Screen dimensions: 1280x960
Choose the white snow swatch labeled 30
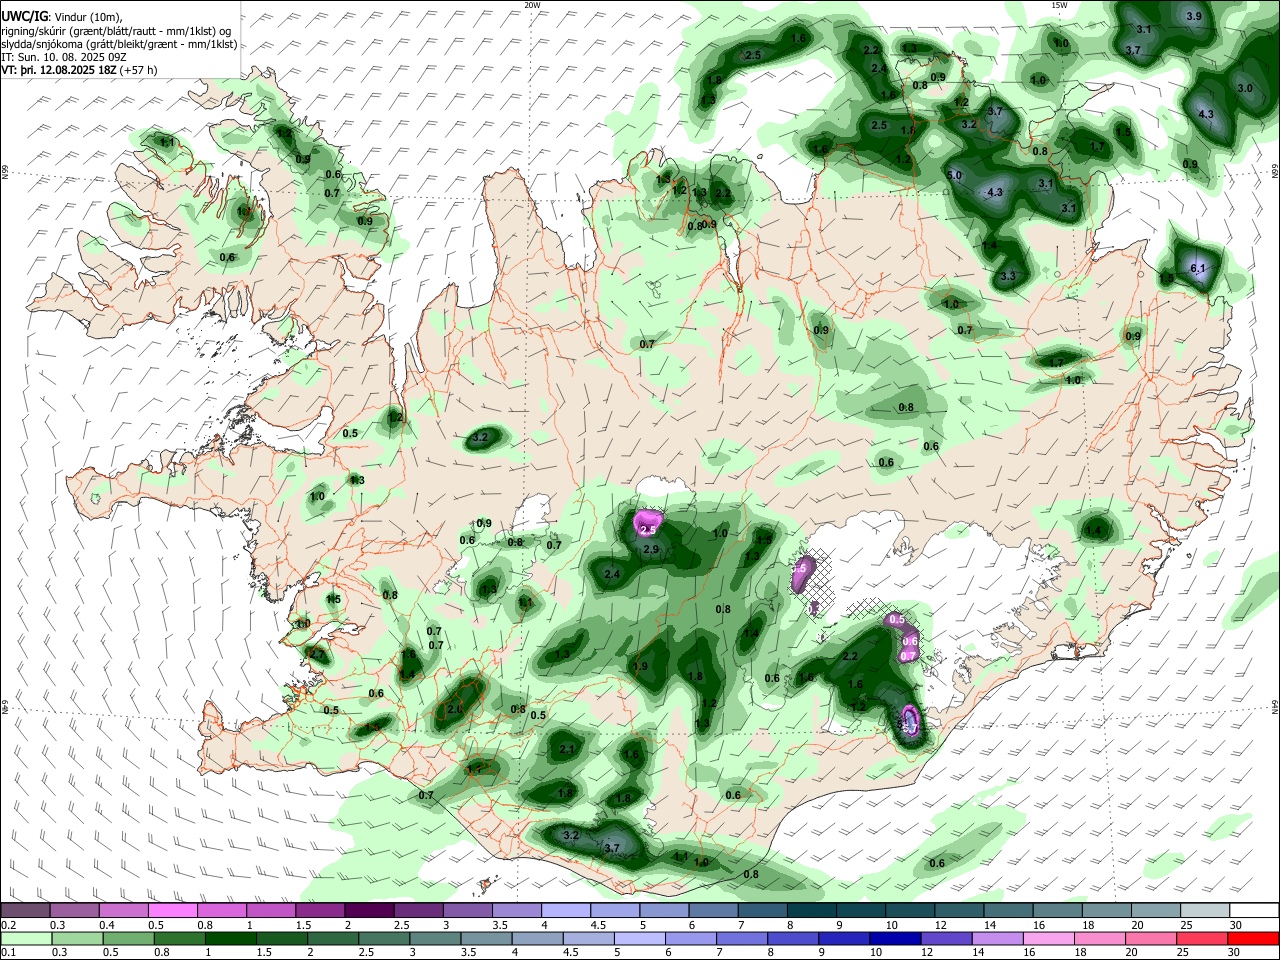(1254, 911)
